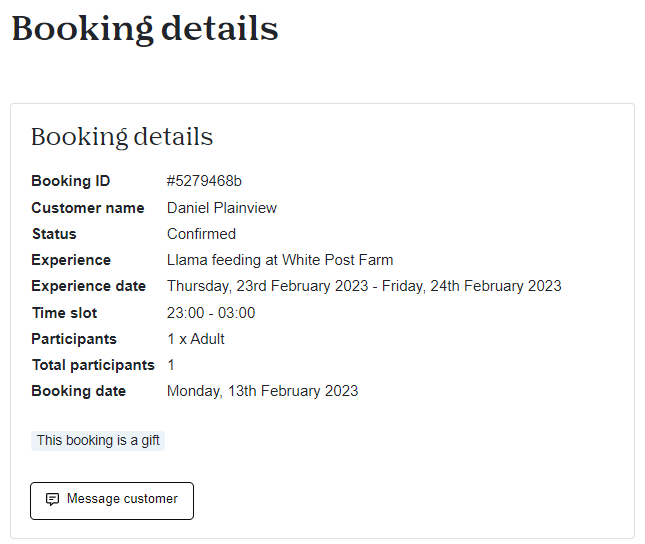645x544 pixels.
Task: Click the large Booking details page title
Action: (x=145, y=29)
